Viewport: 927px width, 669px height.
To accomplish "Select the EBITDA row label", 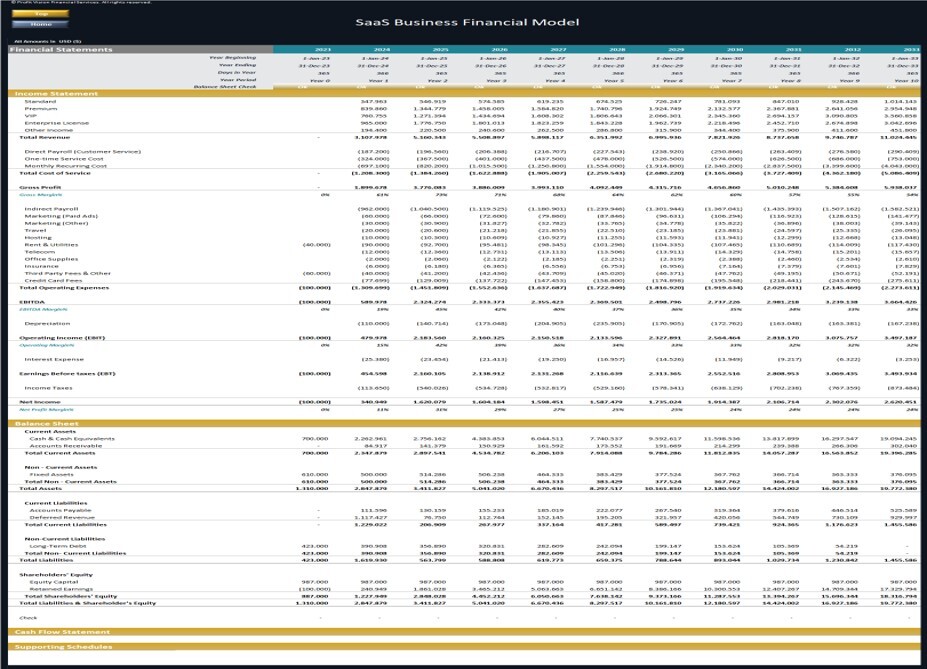I will point(32,302).
